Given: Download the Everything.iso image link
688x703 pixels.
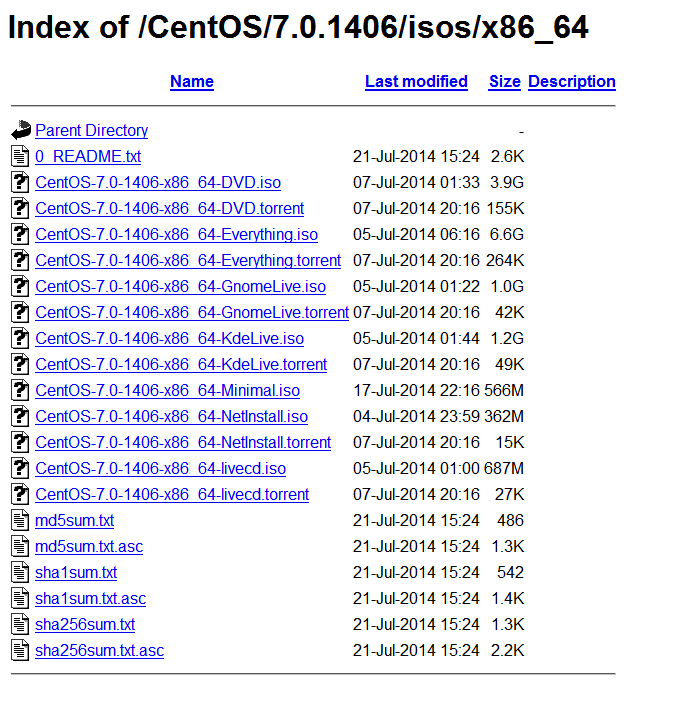Looking at the screenshot, I should (177, 234).
